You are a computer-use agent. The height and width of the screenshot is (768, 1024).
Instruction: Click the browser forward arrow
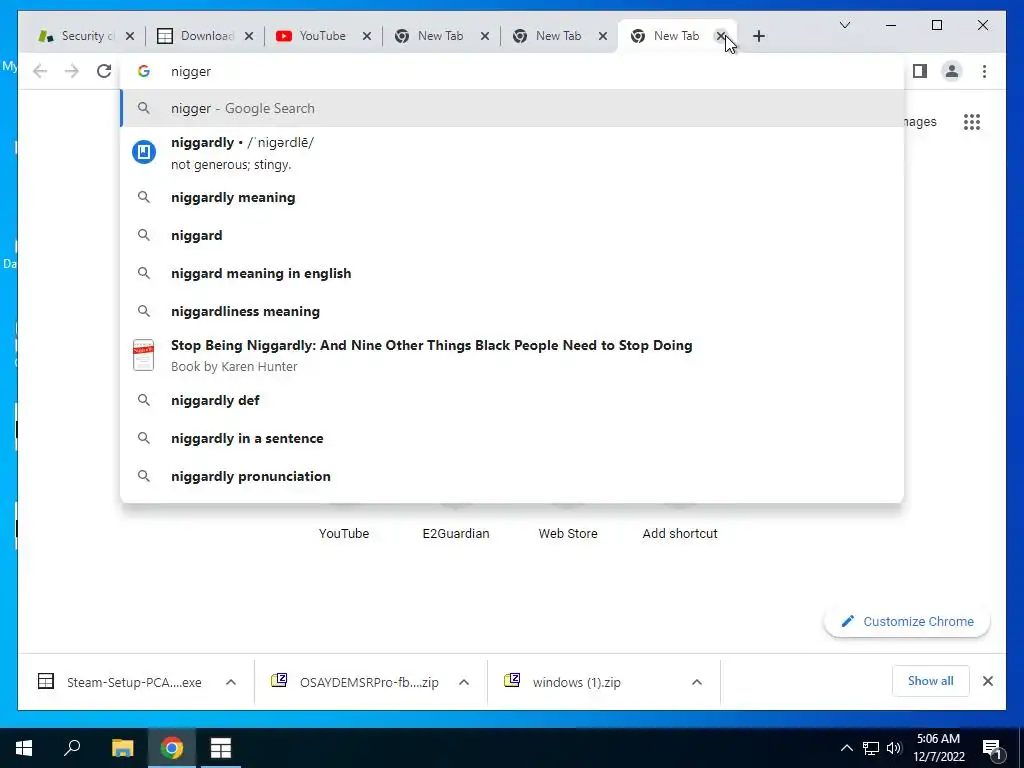(72, 71)
